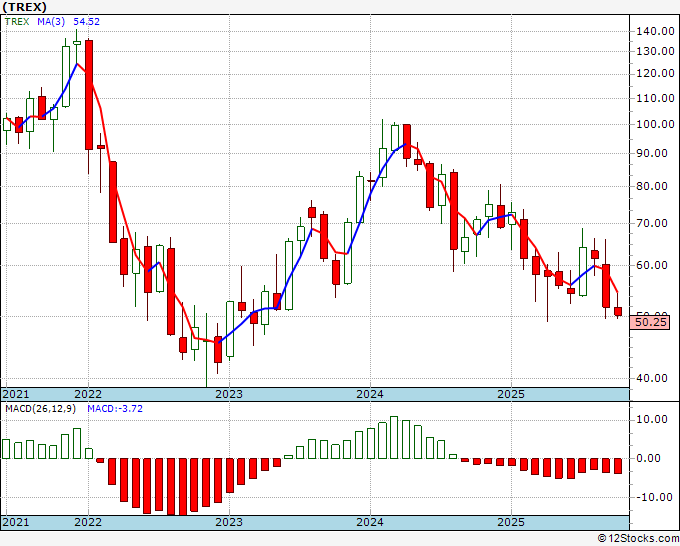Click the 12Stocks.com copyright text
The height and width of the screenshot is (546, 680).
[x=638, y=538]
